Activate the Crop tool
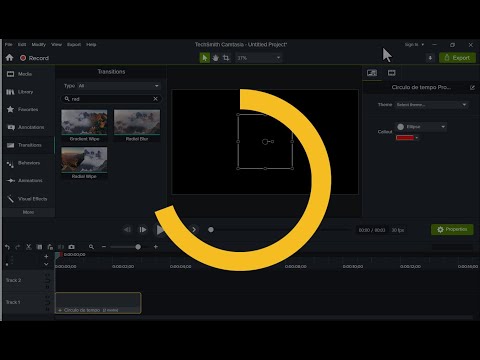The width and height of the screenshot is (480, 360). 226,58
